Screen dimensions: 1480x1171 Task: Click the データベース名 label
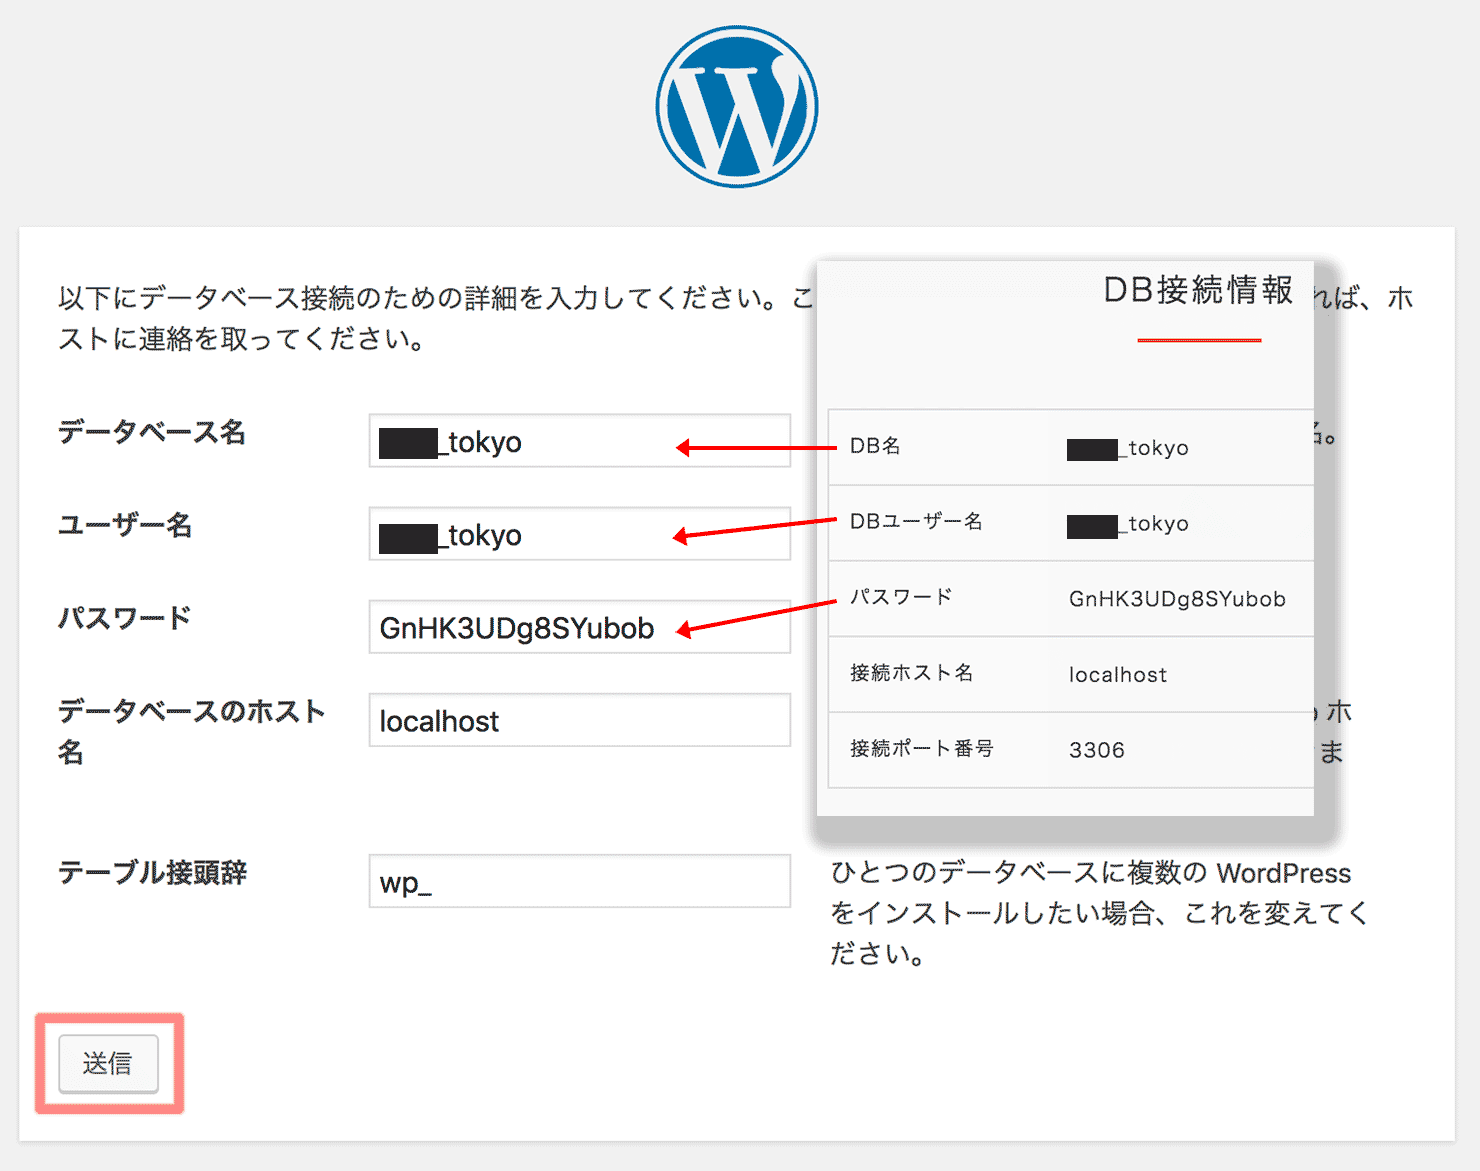coord(151,432)
